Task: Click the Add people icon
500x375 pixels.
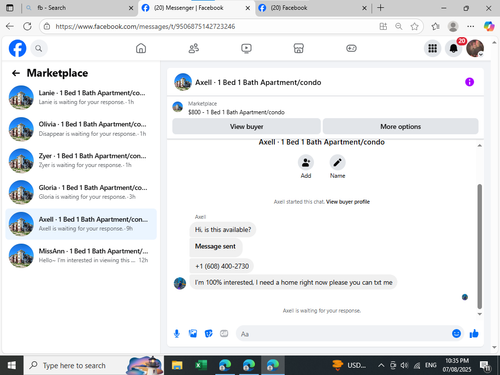Action: point(306,163)
